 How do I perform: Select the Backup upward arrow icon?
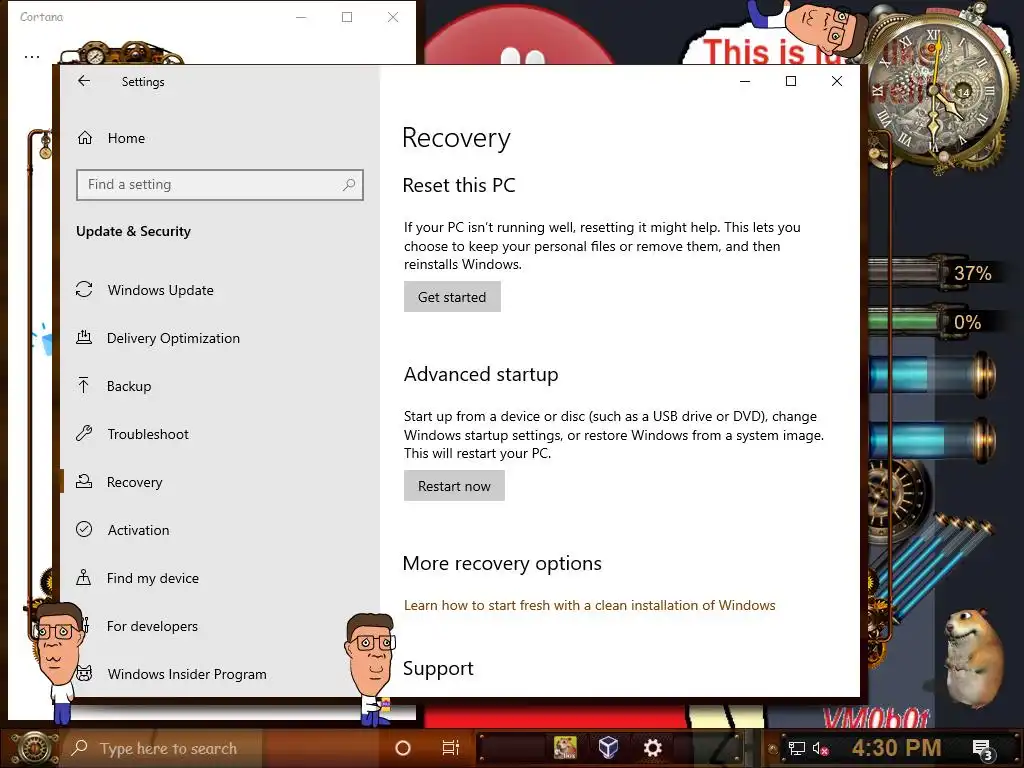[84, 385]
